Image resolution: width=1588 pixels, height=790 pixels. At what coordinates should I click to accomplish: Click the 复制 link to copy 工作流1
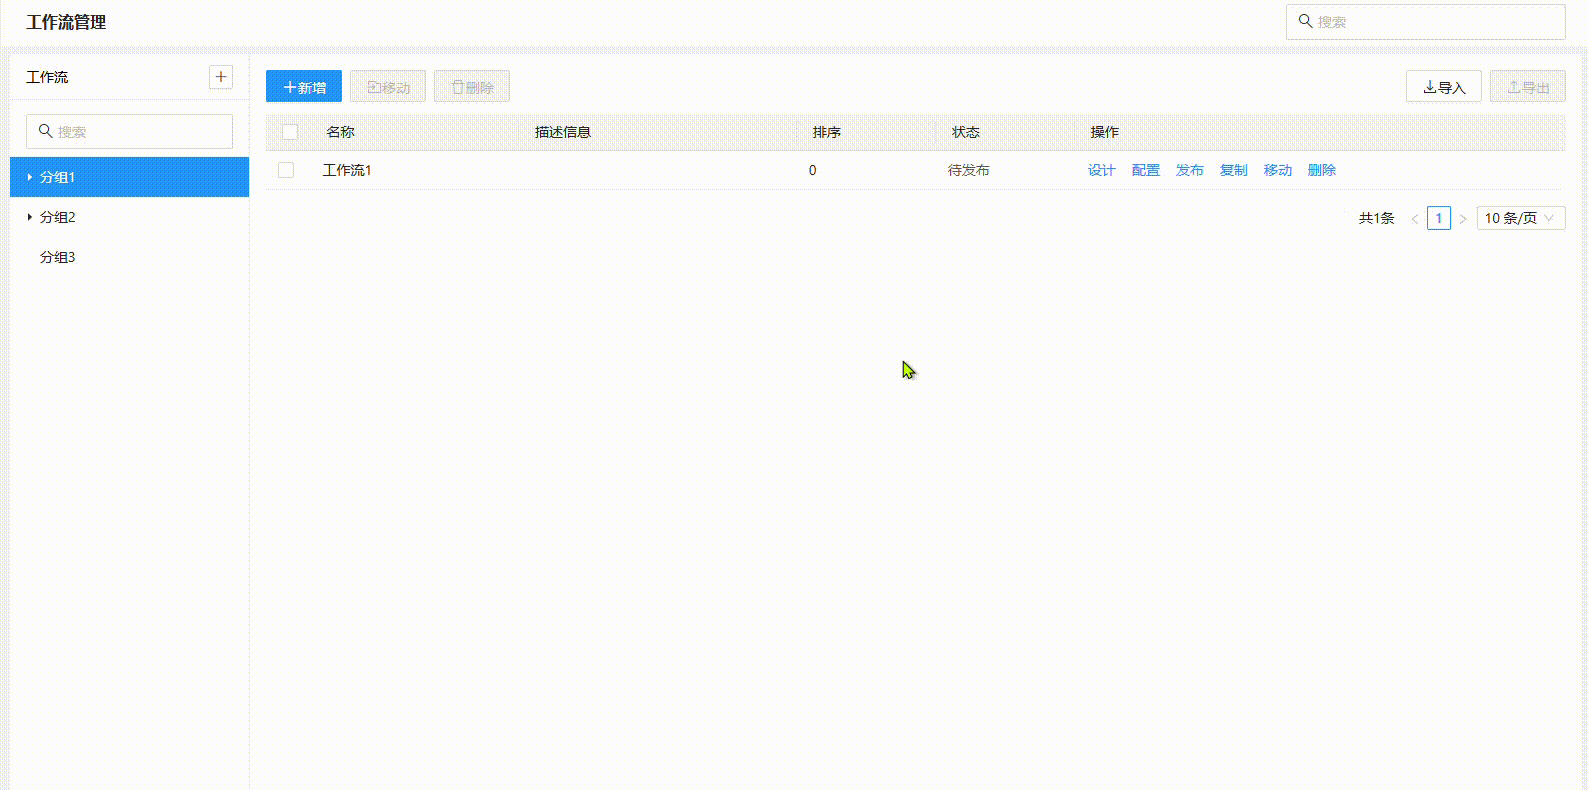pyautogui.click(x=1233, y=170)
